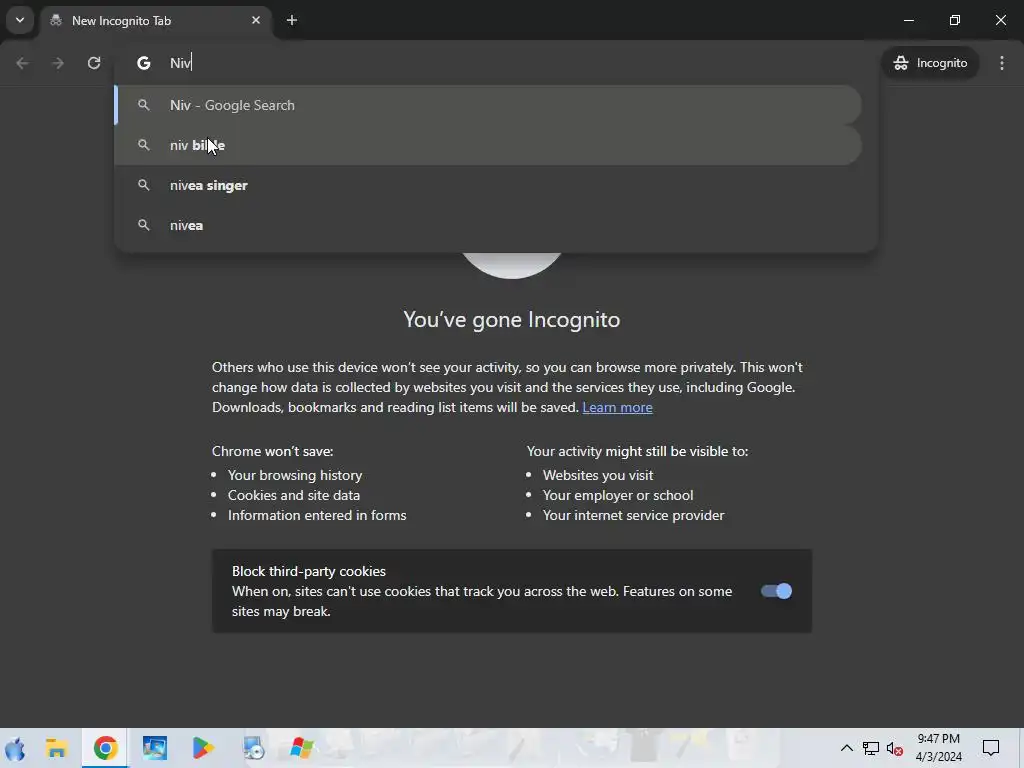Show hidden system tray icons
Viewport: 1024px width, 768px height.
(846, 748)
